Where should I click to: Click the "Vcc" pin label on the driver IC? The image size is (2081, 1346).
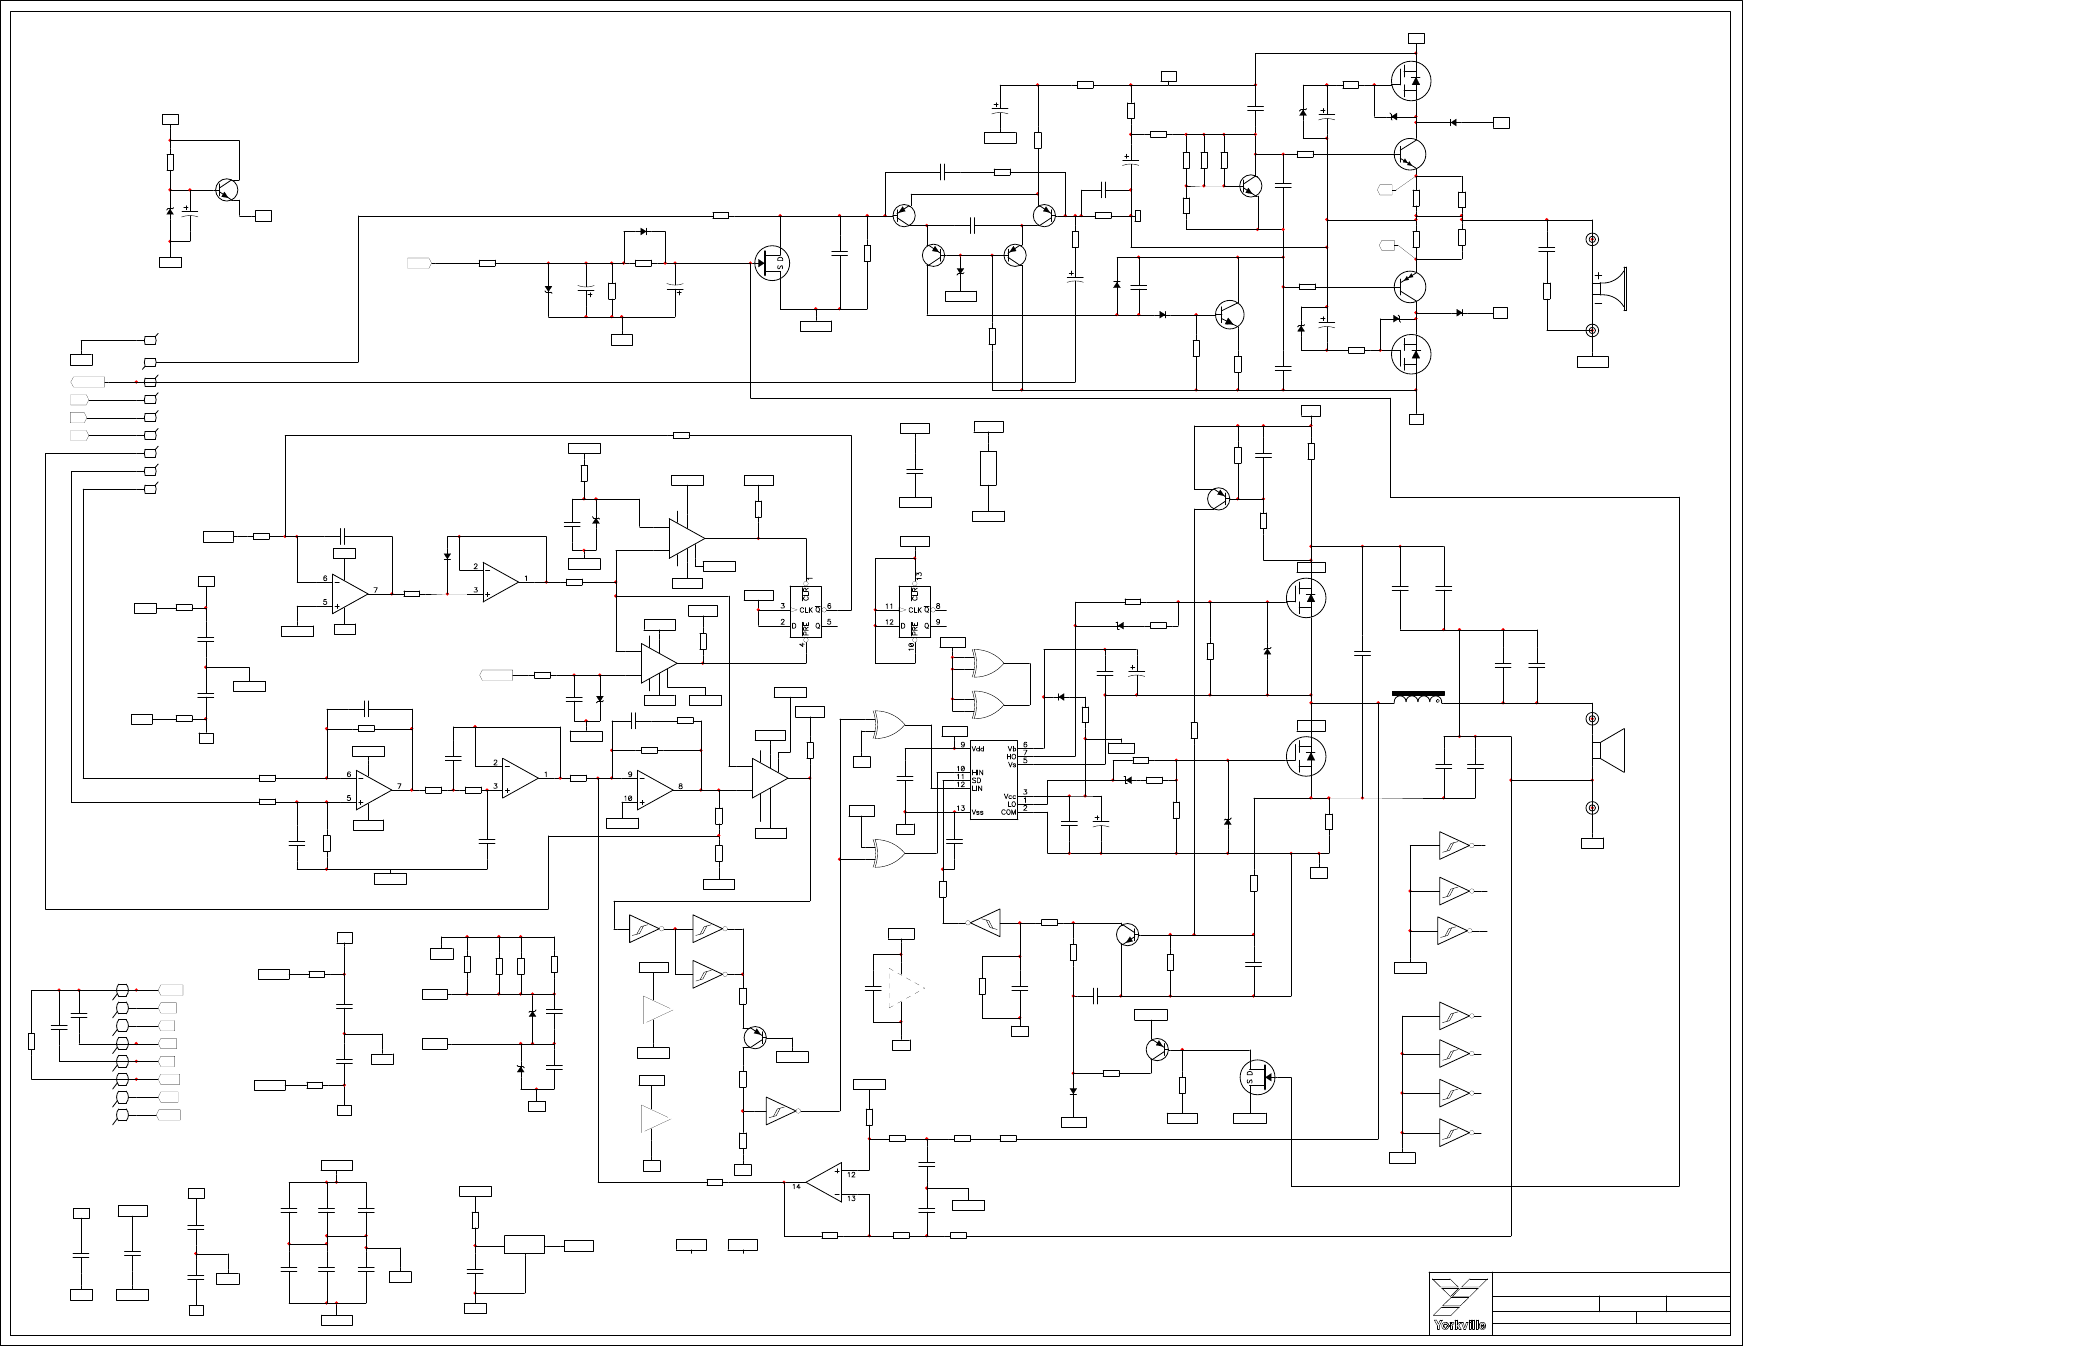pyautogui.click(x=1010, y=796)
